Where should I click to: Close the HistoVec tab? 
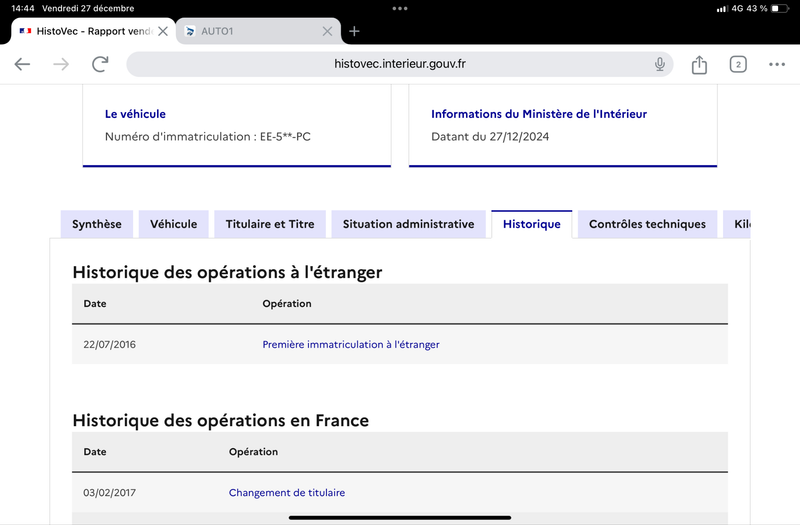[163, 32]
